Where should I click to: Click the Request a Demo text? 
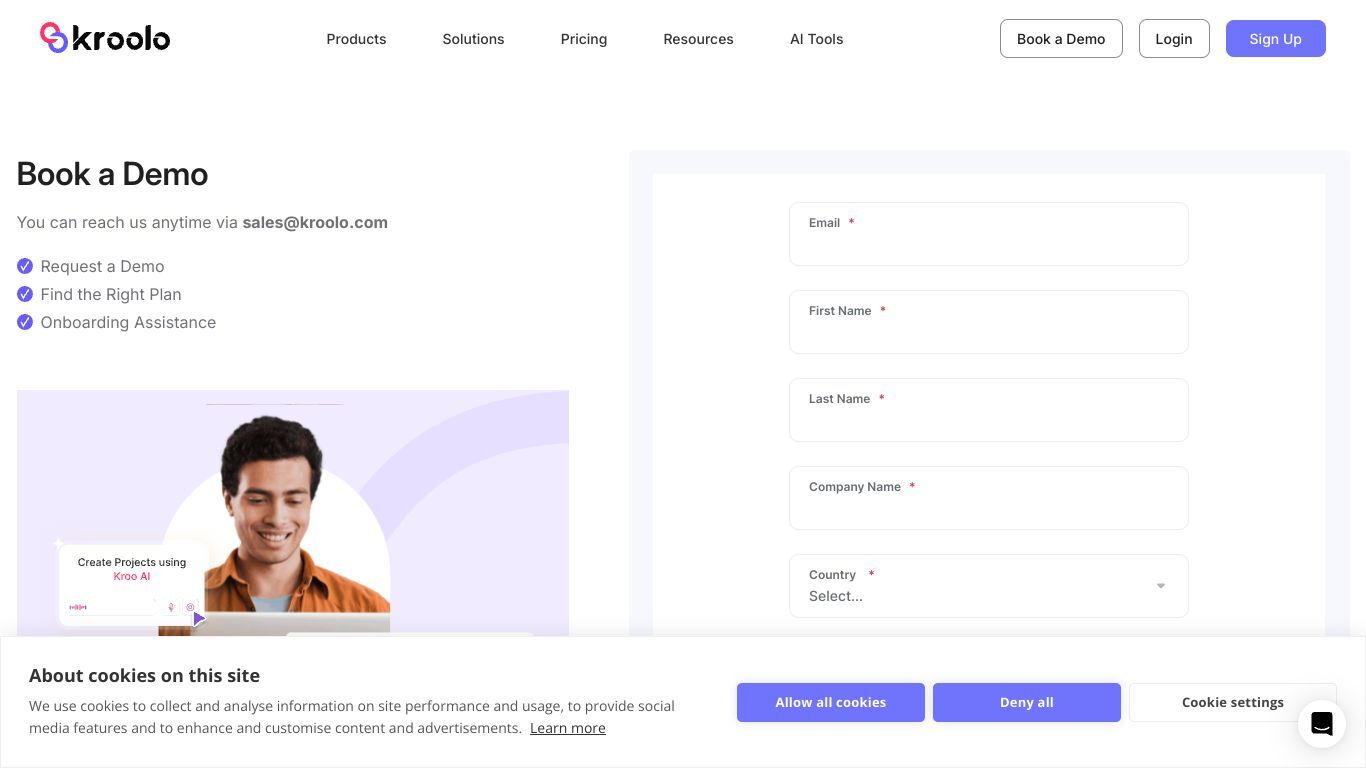point(102,266)
